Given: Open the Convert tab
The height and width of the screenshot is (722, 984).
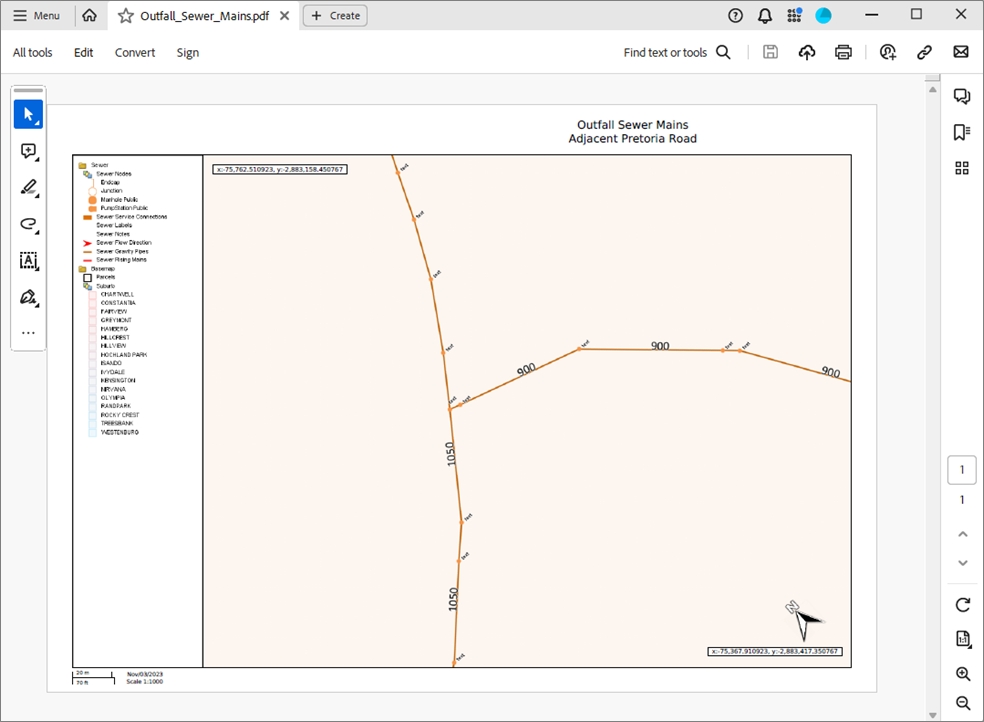Looking at the screenshot, I should pyautogui.click(x=135, y=52).
